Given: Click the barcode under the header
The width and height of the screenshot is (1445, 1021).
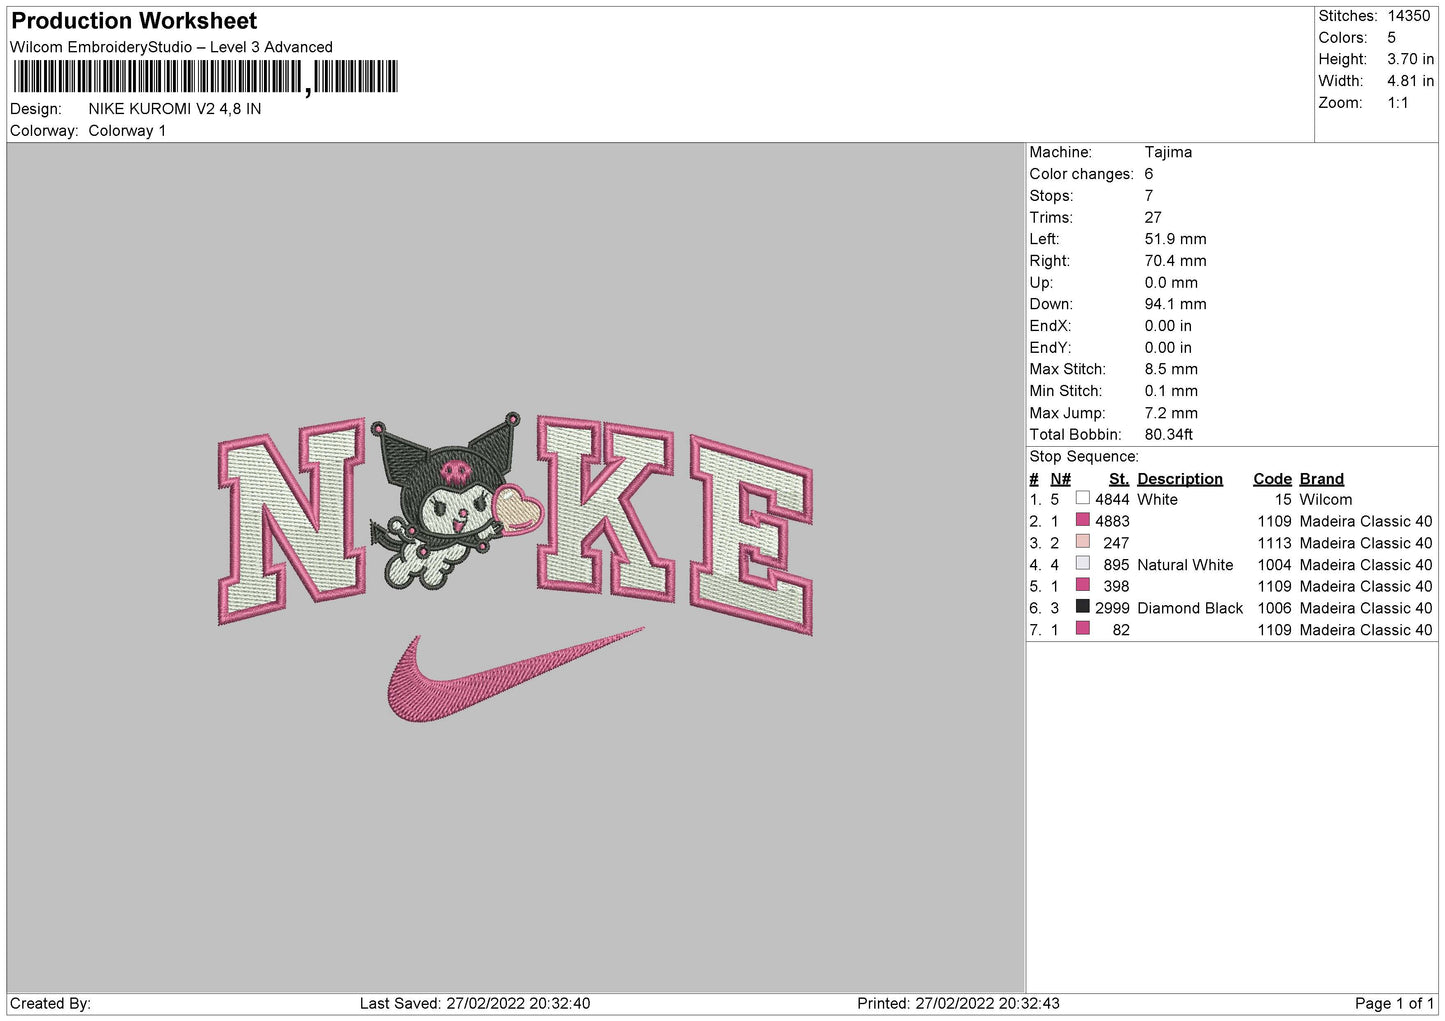Looking at the screenshot, I should tap(205, 77).
